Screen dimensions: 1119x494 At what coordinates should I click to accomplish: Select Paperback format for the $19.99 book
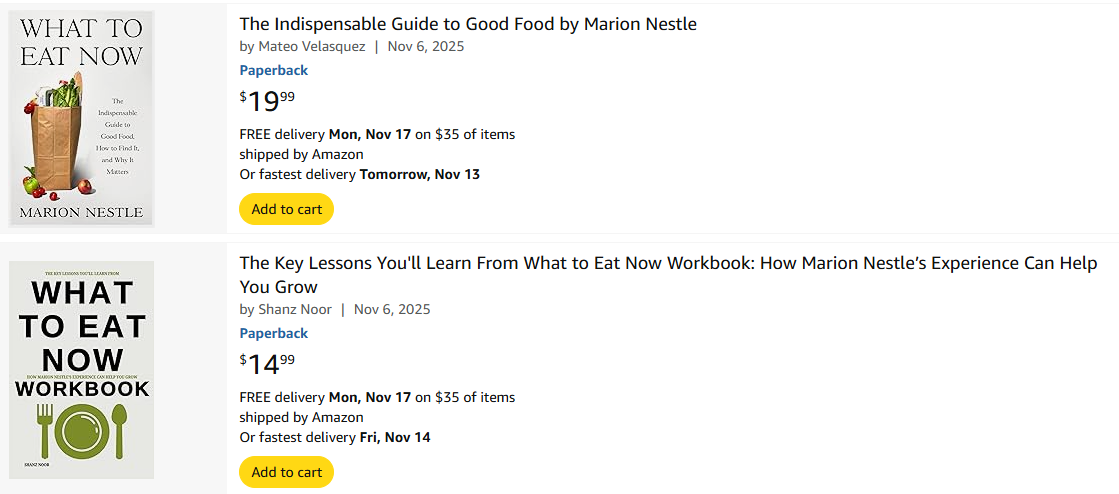pyautogui.click(x=273, y=70)
